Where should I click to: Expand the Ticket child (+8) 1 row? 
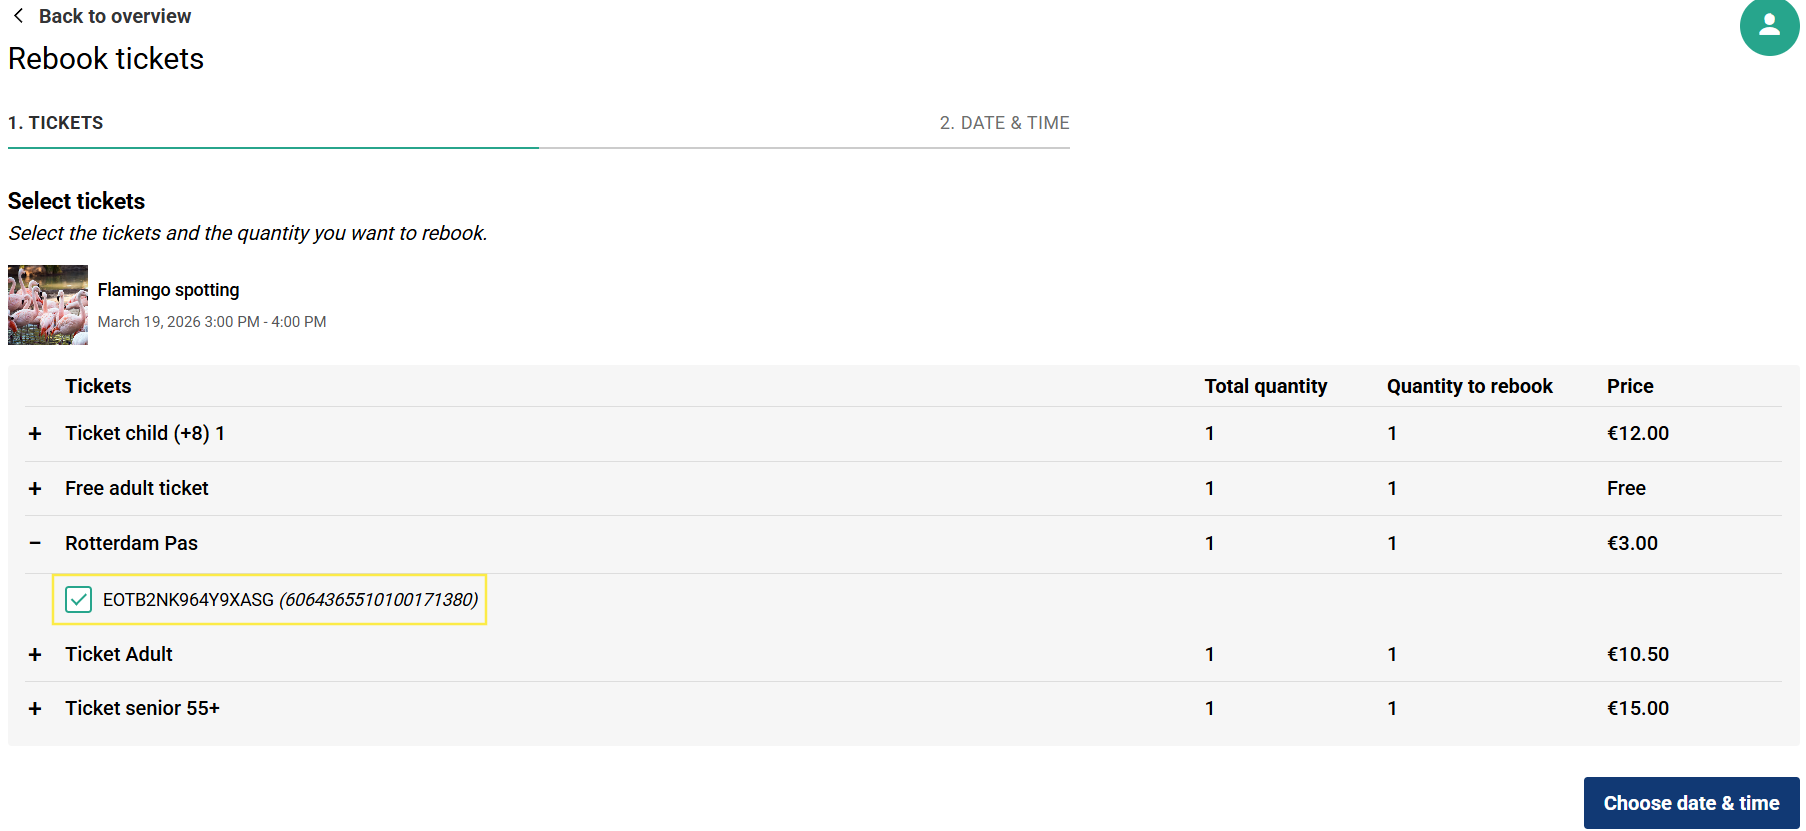click(35, 434)
